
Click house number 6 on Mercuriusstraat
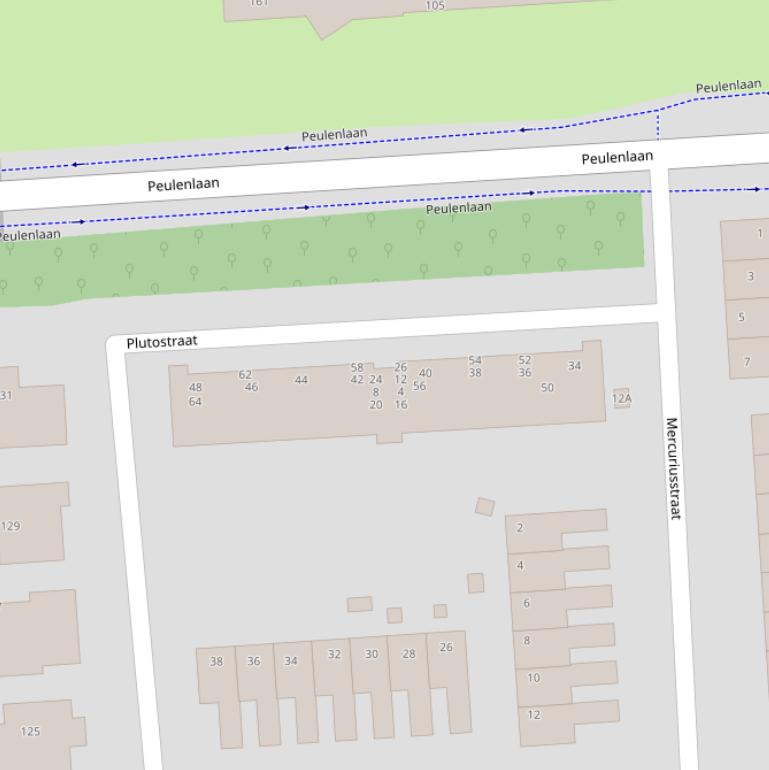(x=526, y=603)
